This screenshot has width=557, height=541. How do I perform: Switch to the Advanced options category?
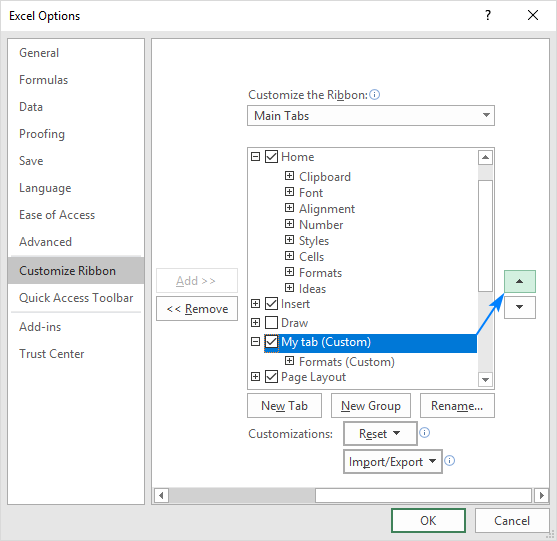click(45, 242)
